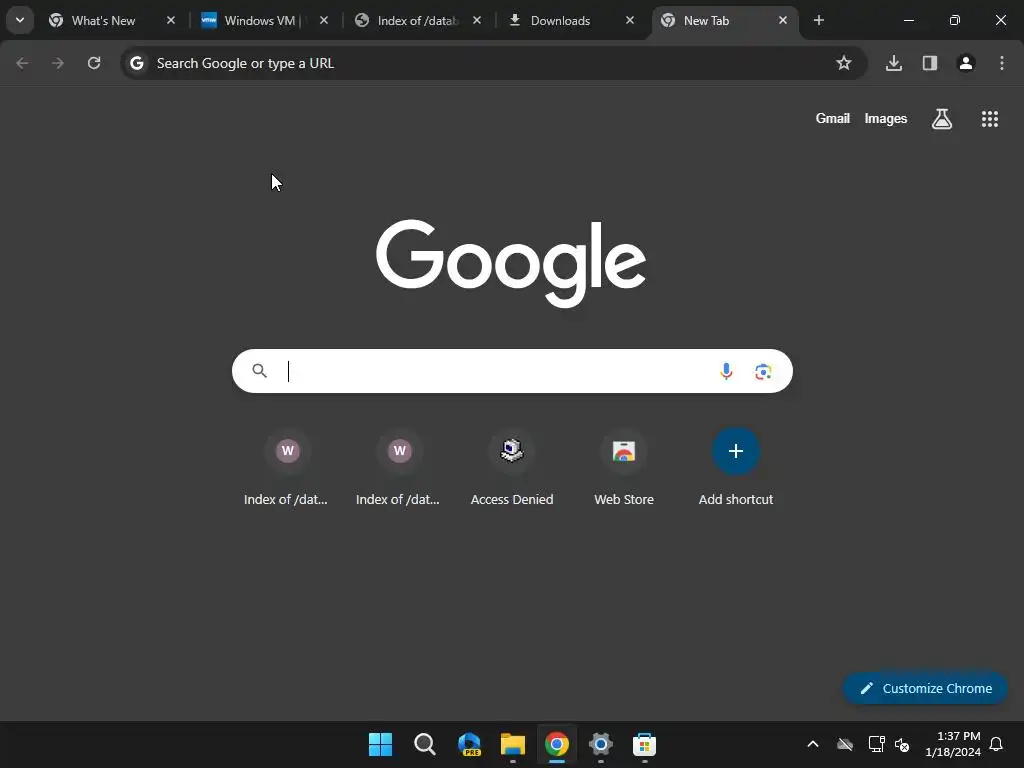Open the notifications bell icon
1024x768 pixels.
(x=997, y=744)
